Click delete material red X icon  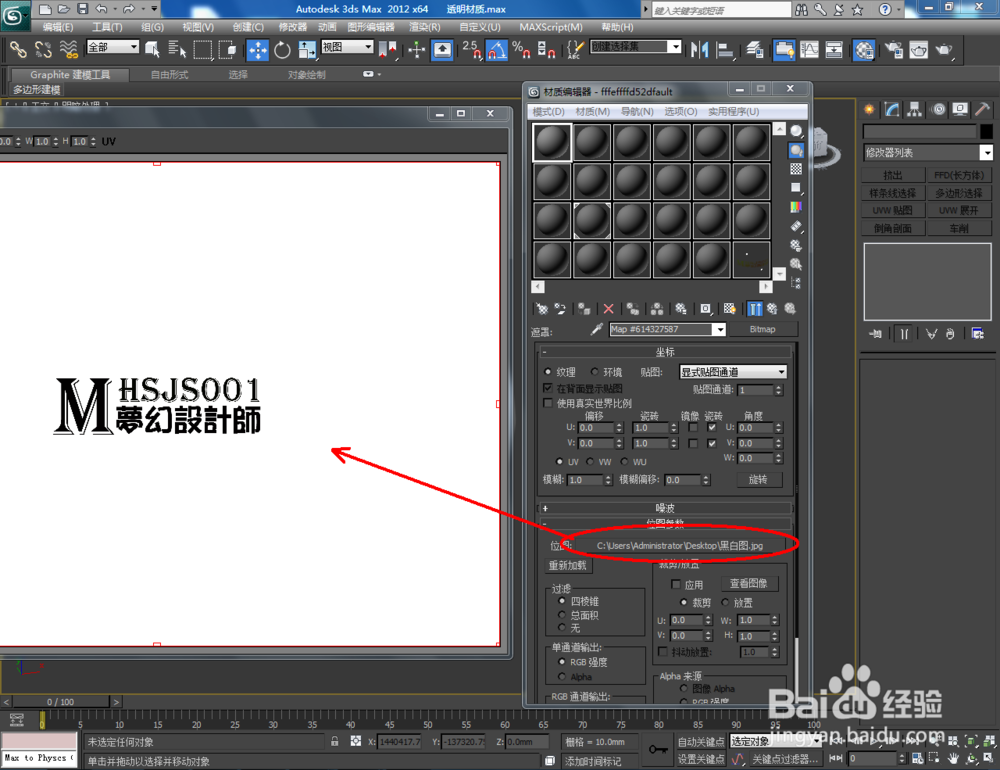click(608, 309)
